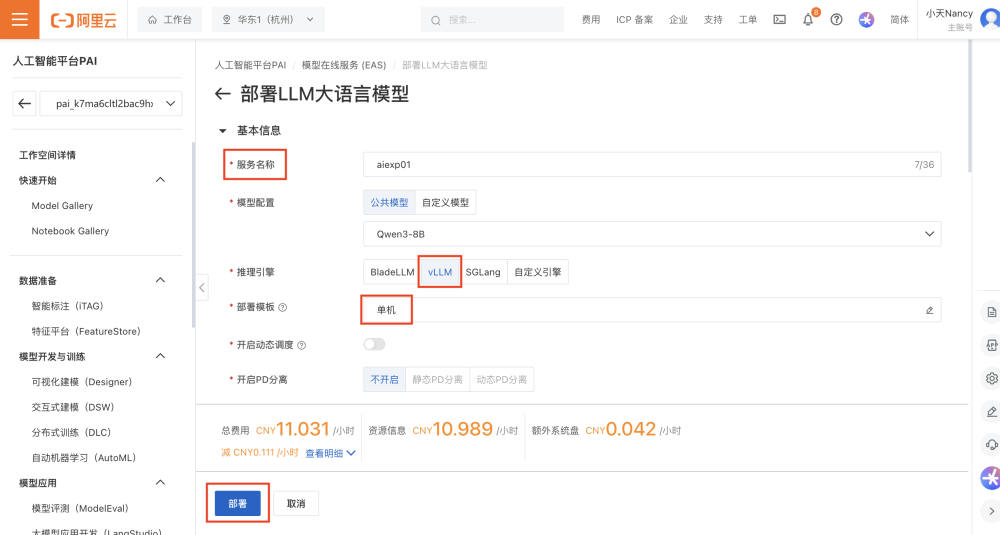Open 模型评测 (ModelEval)

[80, 508]
